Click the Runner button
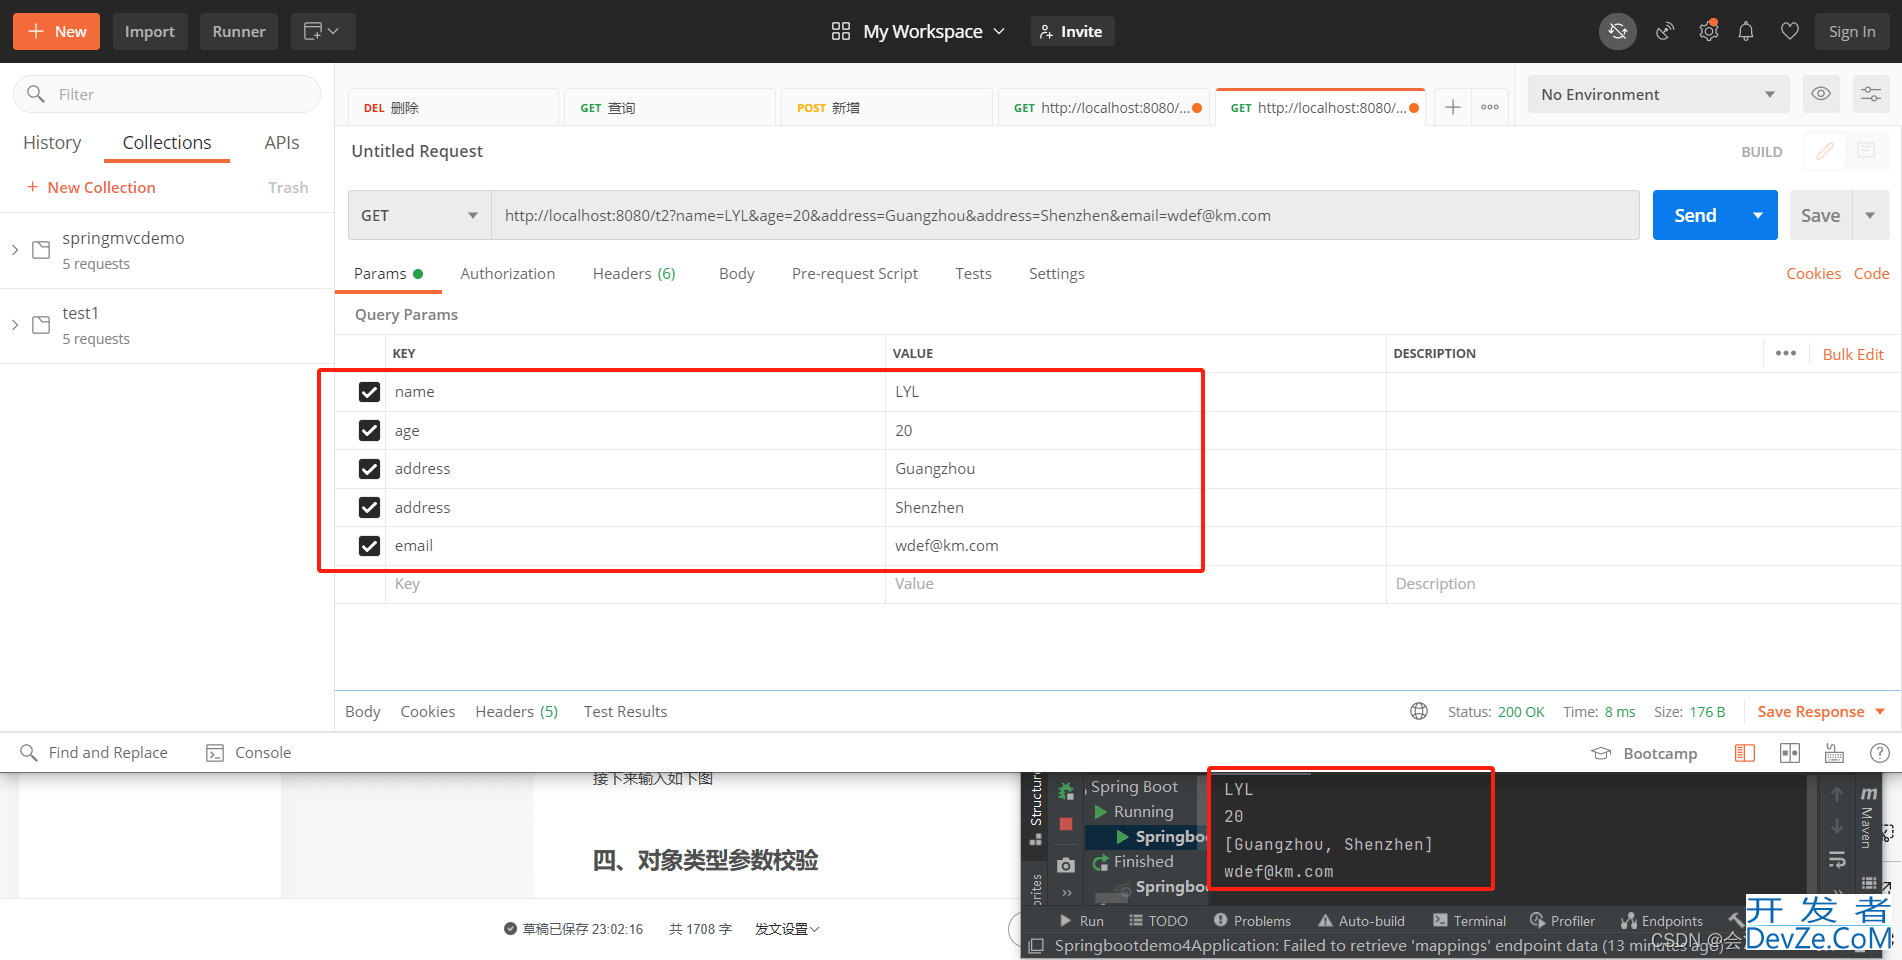The width and height of the screenshot is (1902, 960). tap(239, 32)
